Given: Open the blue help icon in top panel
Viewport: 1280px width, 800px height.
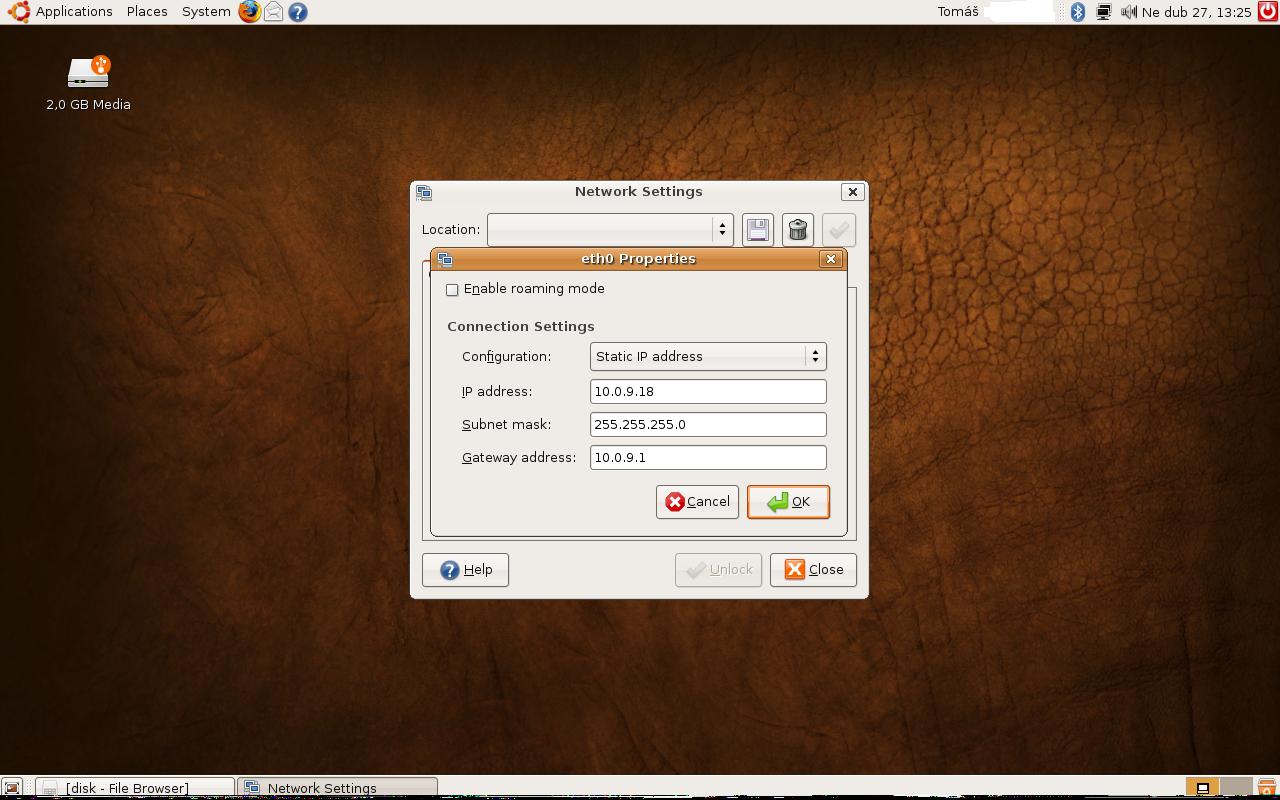Looking at the screenshot, I should pos(297,12).
